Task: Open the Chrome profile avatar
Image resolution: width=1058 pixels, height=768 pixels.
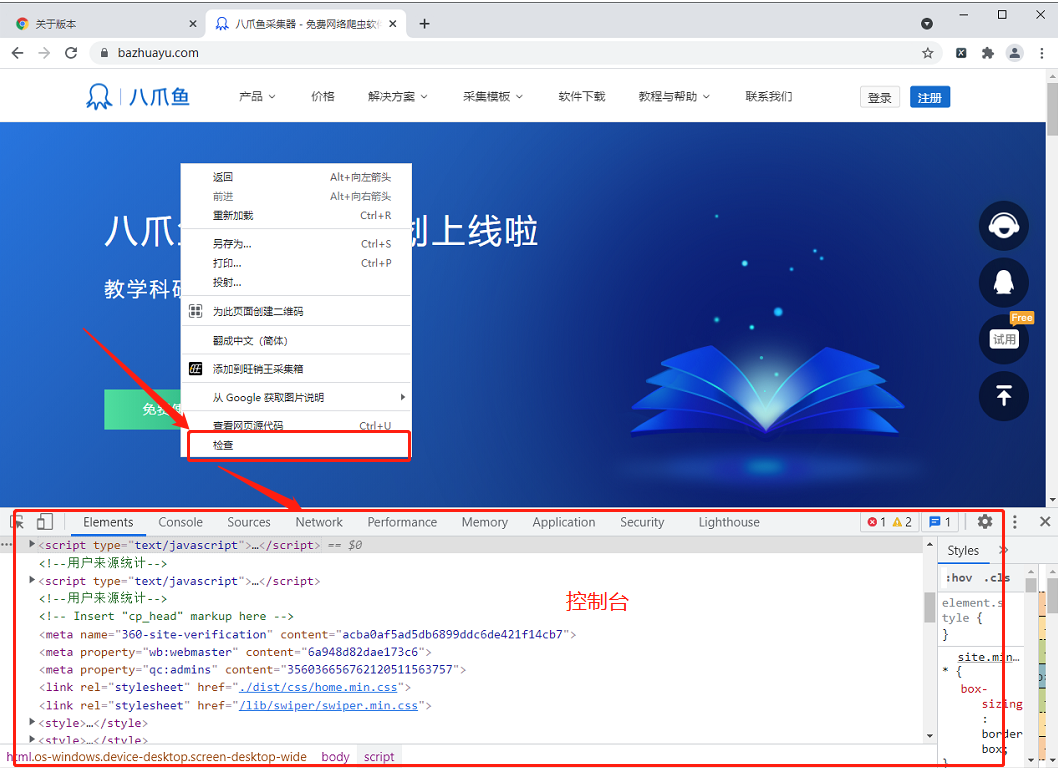Action: 1014,53
